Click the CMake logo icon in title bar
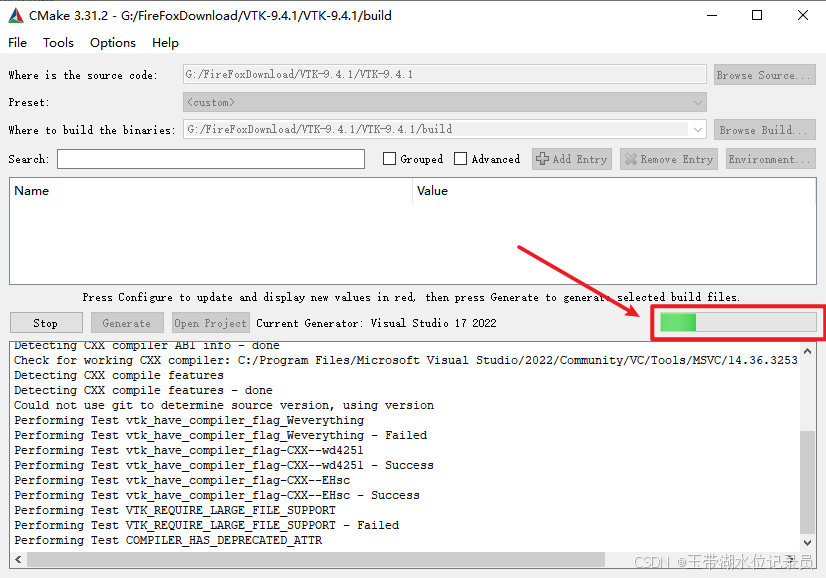Viewport: 826px width, 578px height. (x=16, y=16)
